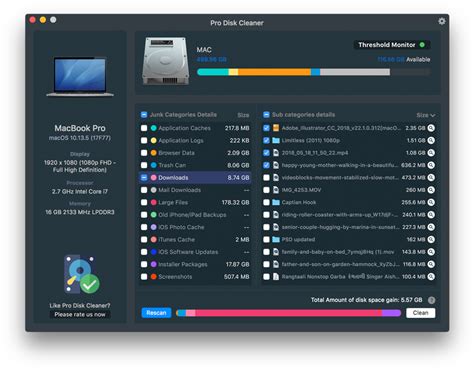Check the IMG_4253.MOV checkbox

266,190
